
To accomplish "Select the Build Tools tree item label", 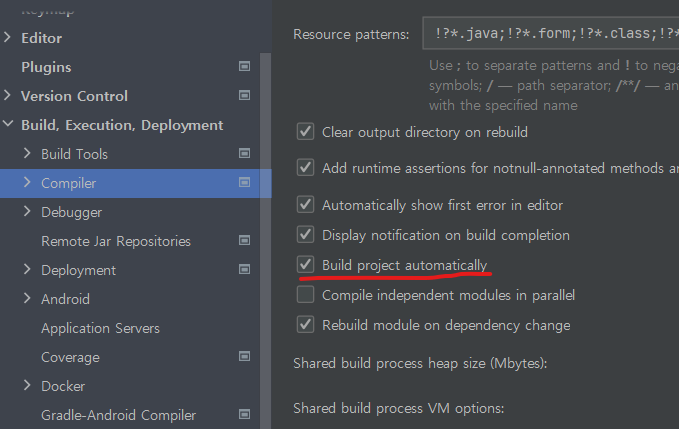I will point(74,154).
